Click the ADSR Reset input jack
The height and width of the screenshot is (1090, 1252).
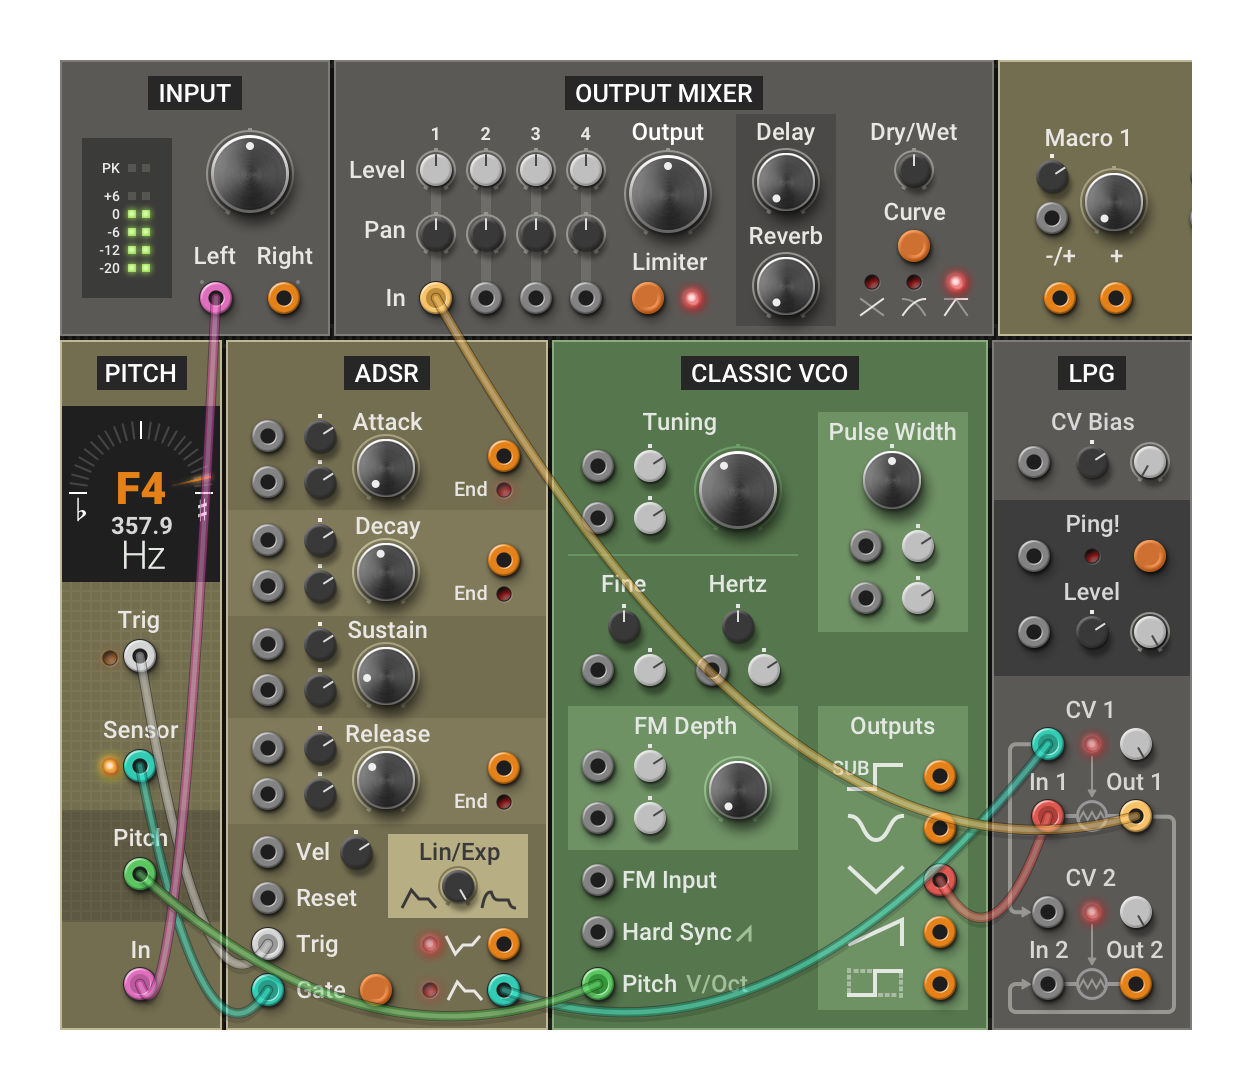[x=268, y=898]
